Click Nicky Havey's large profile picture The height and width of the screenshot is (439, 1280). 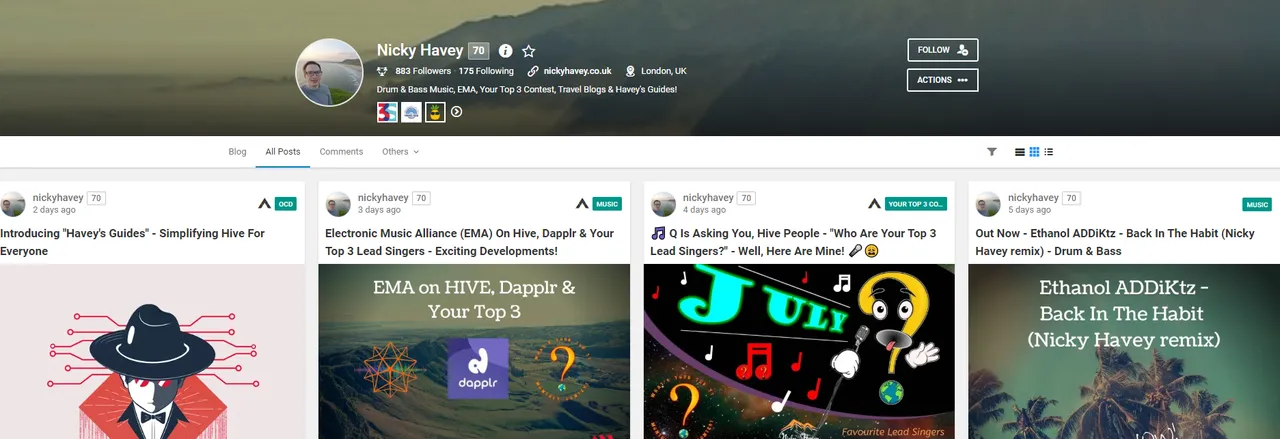pyautogui.click(x=329, y=72)
